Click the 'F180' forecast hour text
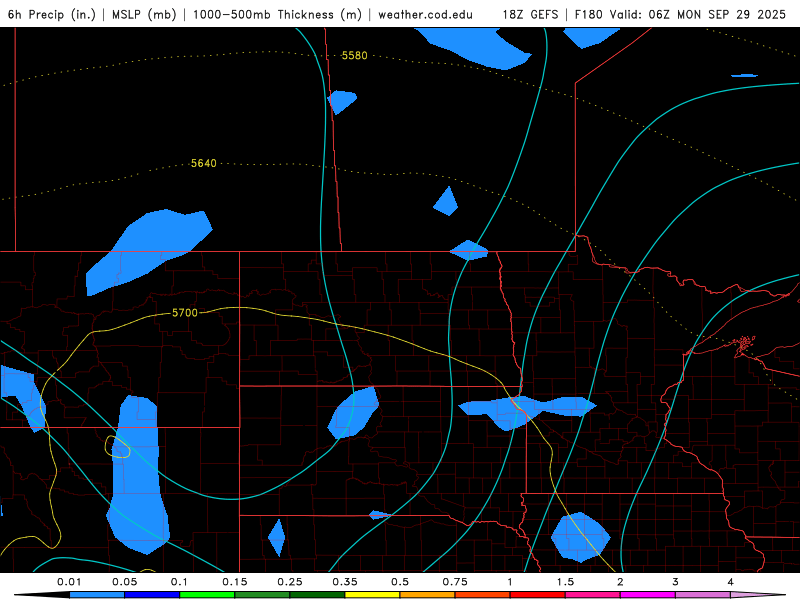800x600 pixels. pyautogui.click(x=588, y=14)
